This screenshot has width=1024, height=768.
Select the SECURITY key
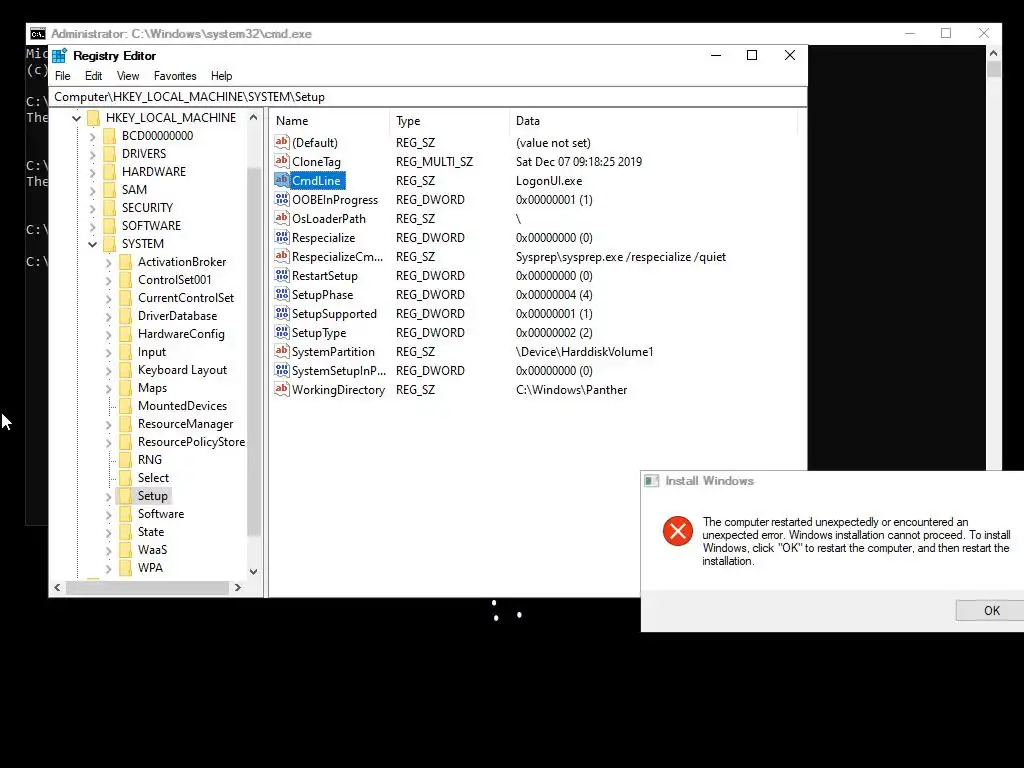coord(147,208)
